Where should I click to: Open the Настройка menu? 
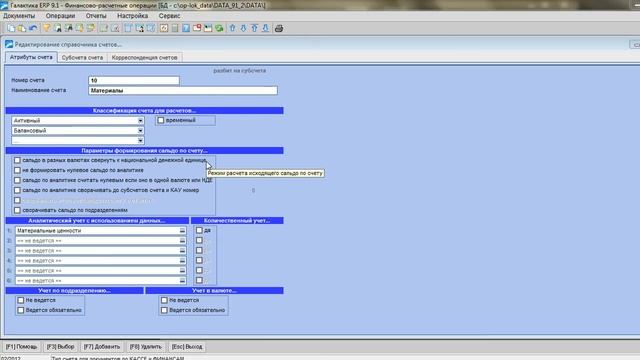[133, 16]
